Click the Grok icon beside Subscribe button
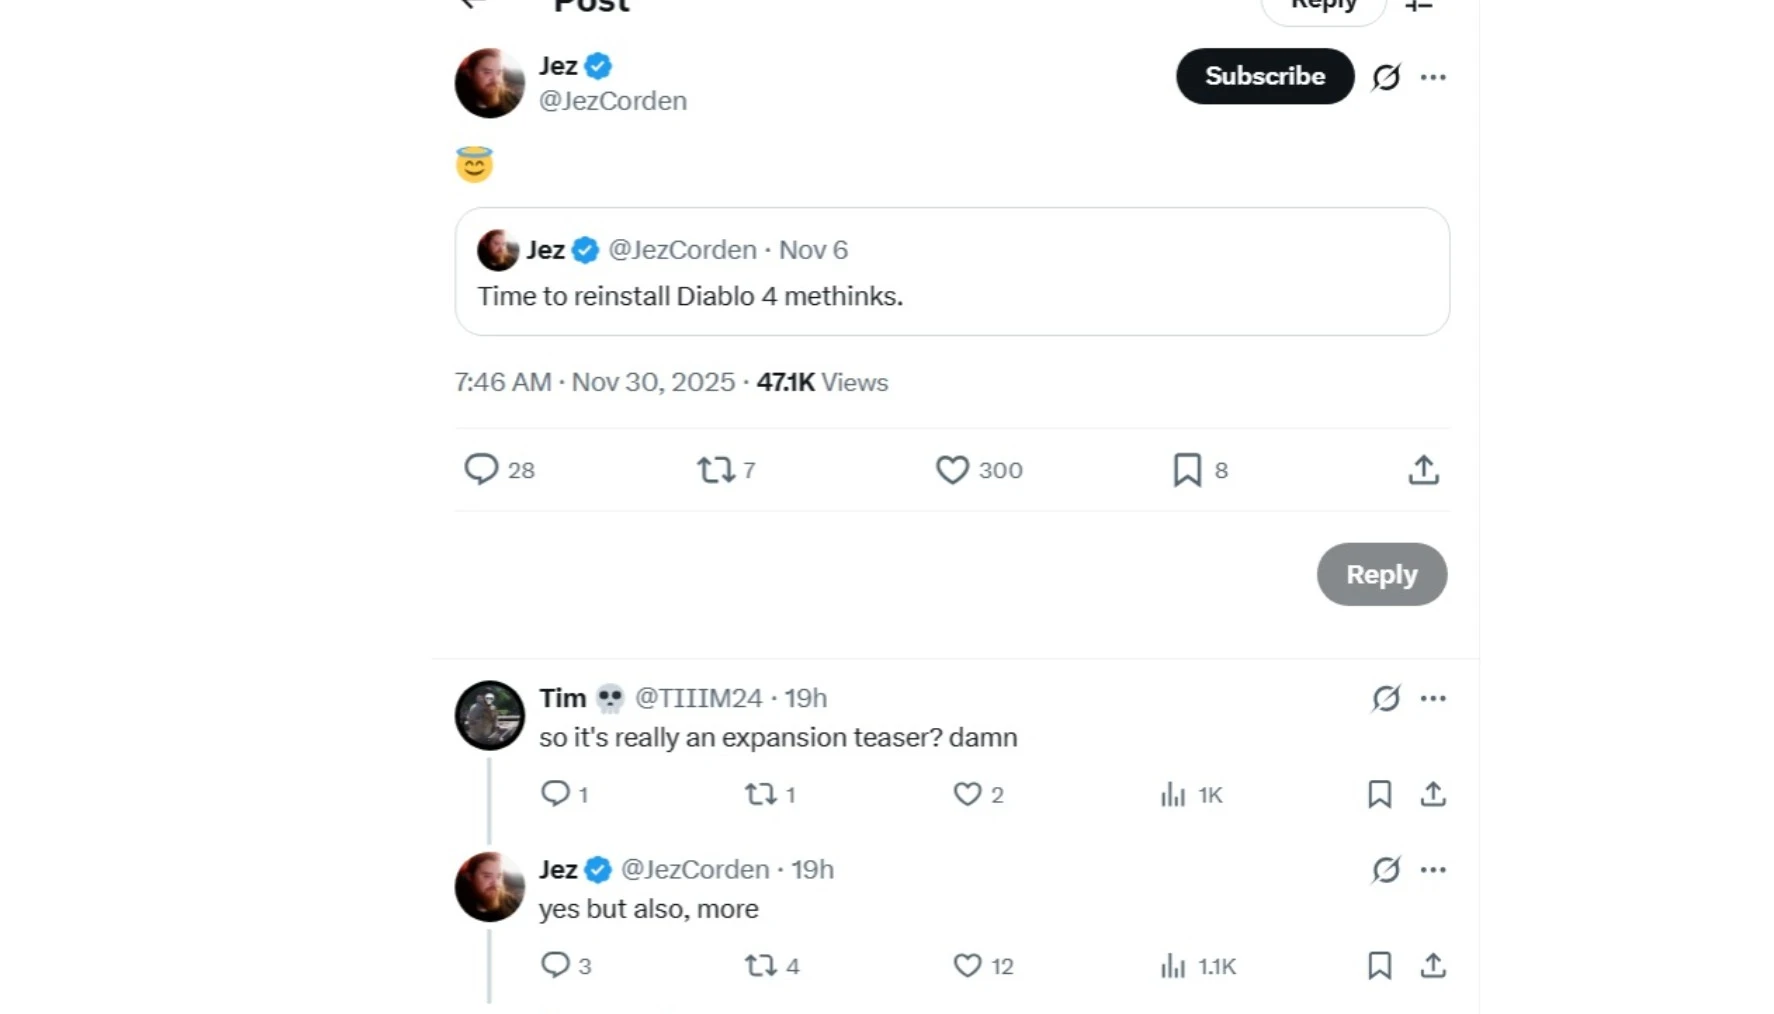 tap(1386, 77)
